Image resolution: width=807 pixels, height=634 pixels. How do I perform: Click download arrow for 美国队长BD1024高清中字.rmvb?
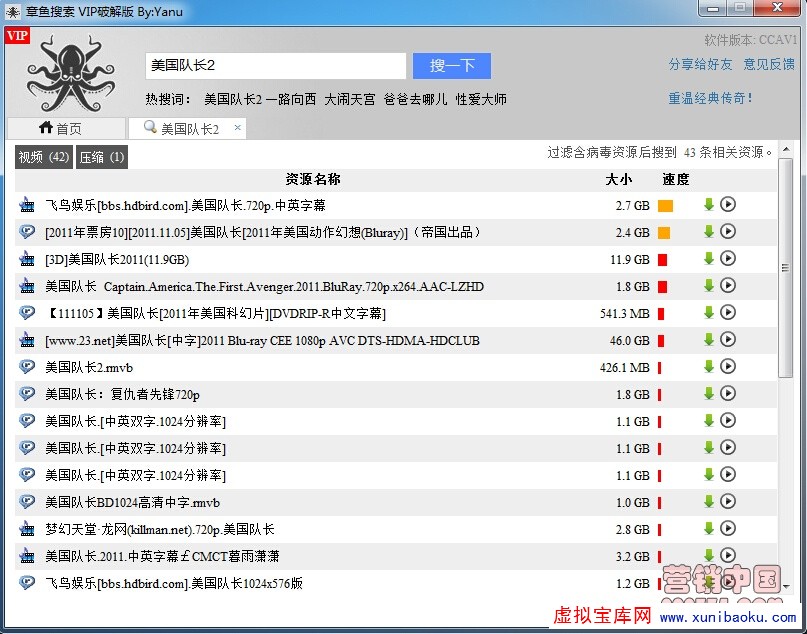tap(709, 502)
